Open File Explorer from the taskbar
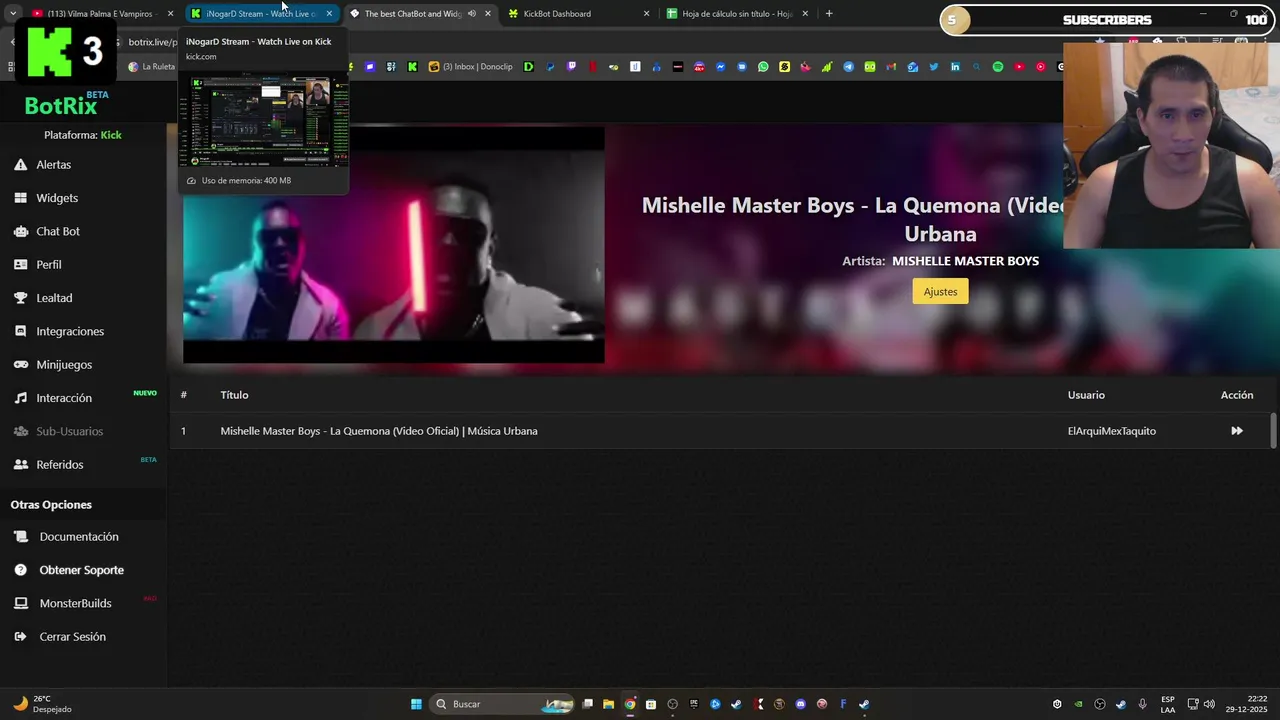This screenshot has height=720, width=1280. coord(608,704)
